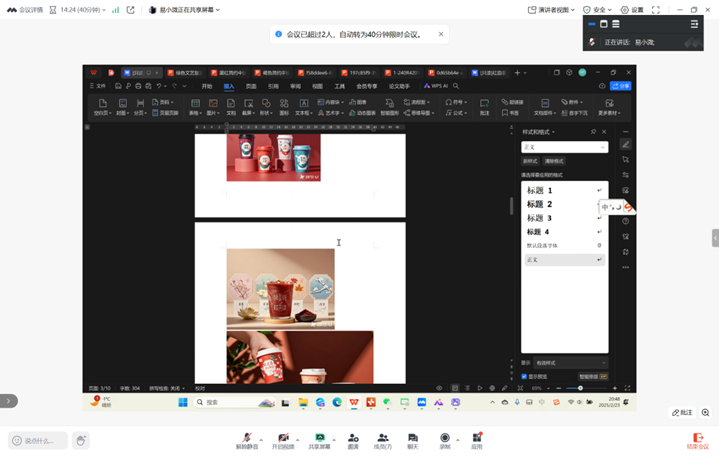Click the 新样式 button
The height and width of the screenshot is (456, 719).
click(530, 161)
